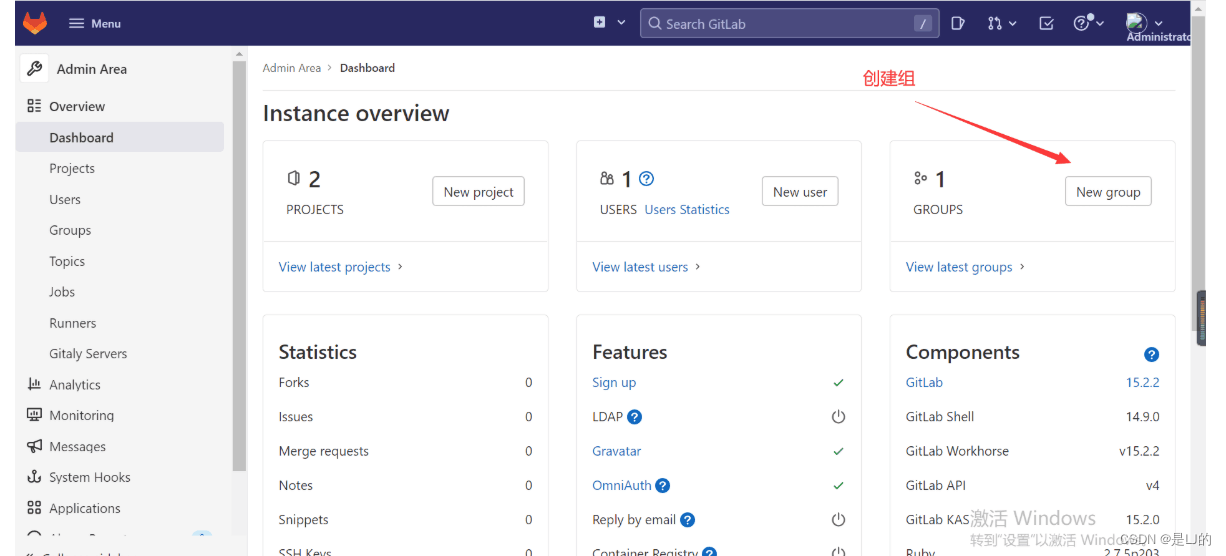
Task: Click the LDAP help icon
Action: [x=635, y=417]
